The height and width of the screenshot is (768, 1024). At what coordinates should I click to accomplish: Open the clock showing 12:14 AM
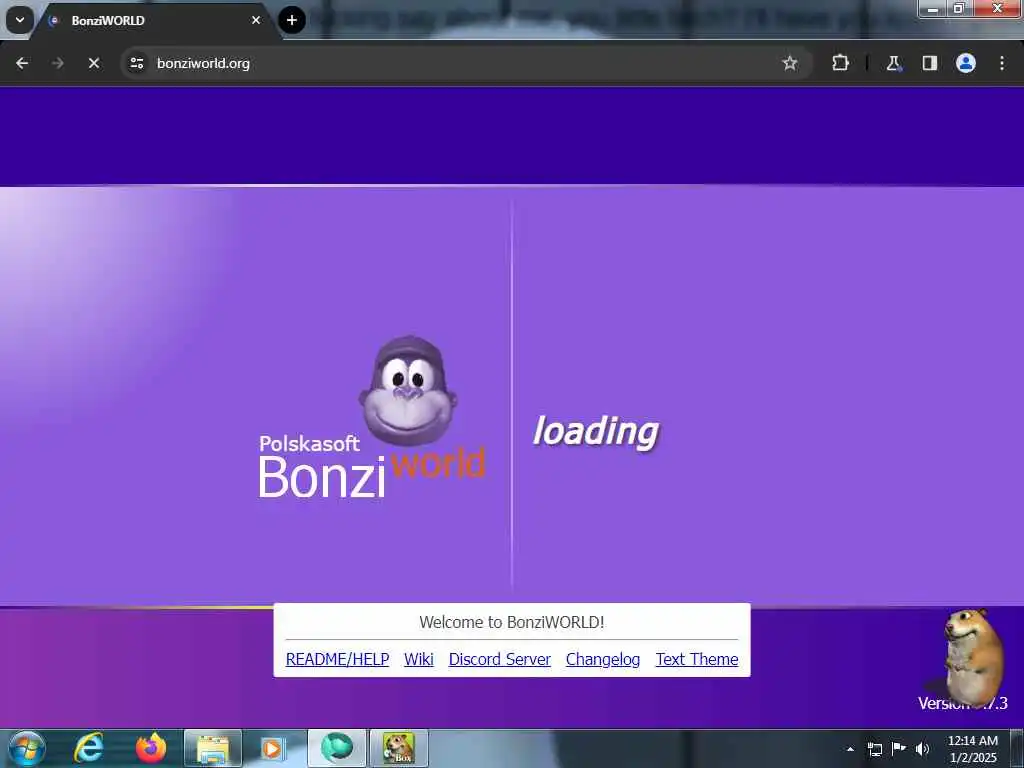[x=972, y=749]
